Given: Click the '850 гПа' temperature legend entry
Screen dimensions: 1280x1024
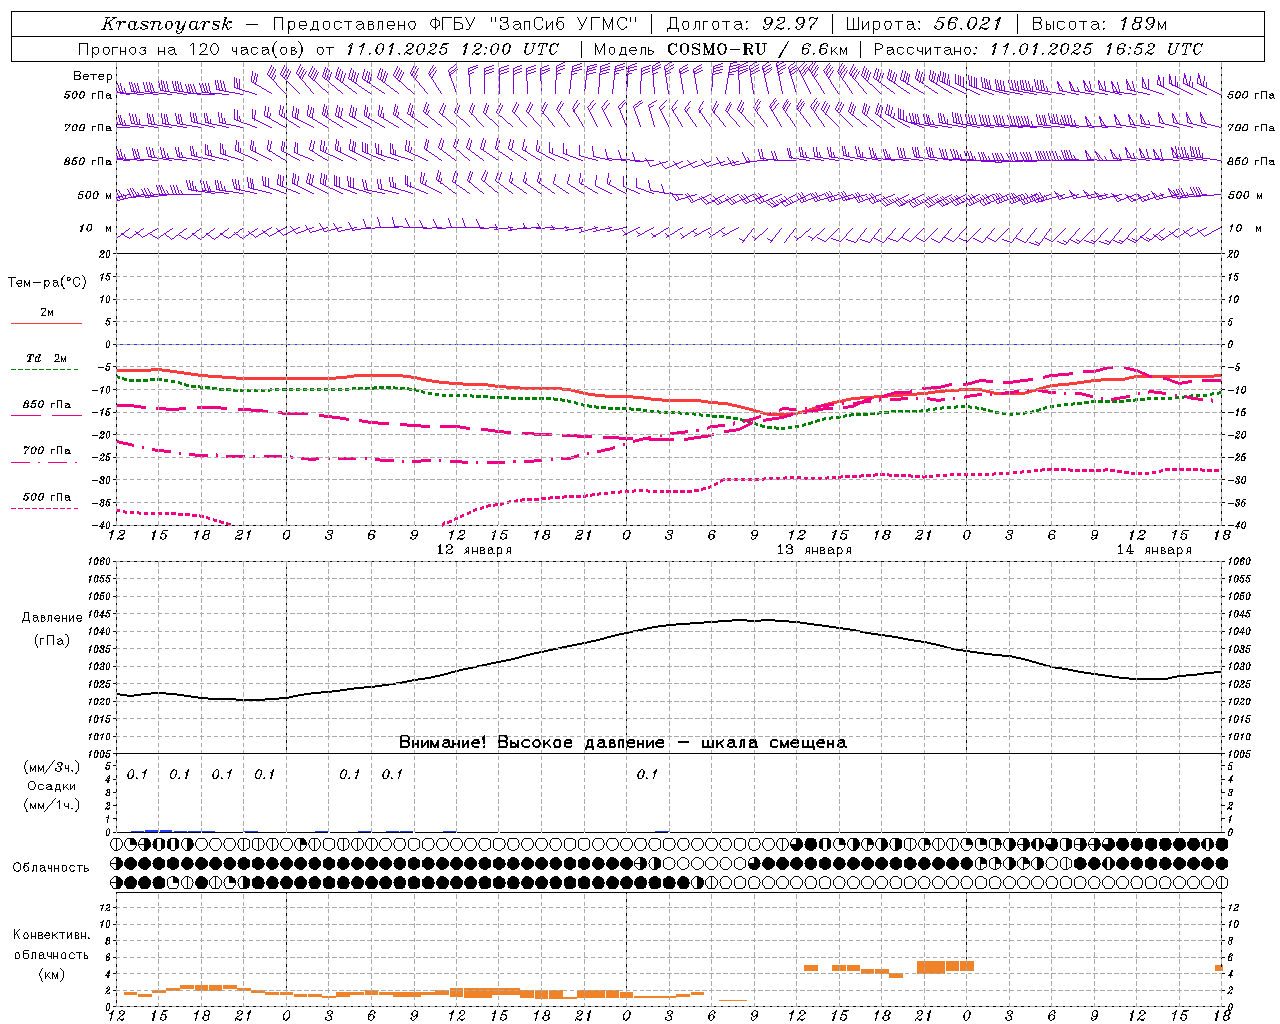Looking at the screenshot, I should 47,405.
